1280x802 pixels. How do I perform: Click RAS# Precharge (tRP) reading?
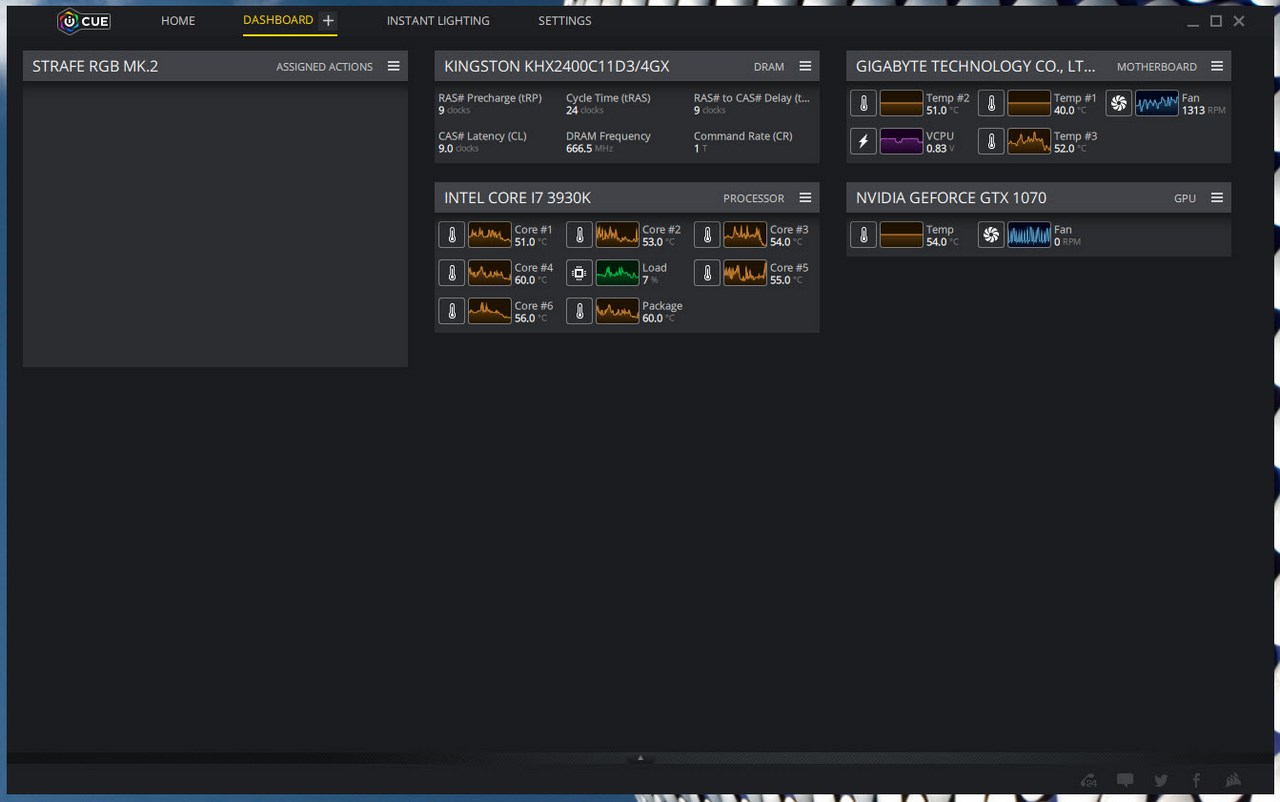pyautogui.click(x=490, y=104)
